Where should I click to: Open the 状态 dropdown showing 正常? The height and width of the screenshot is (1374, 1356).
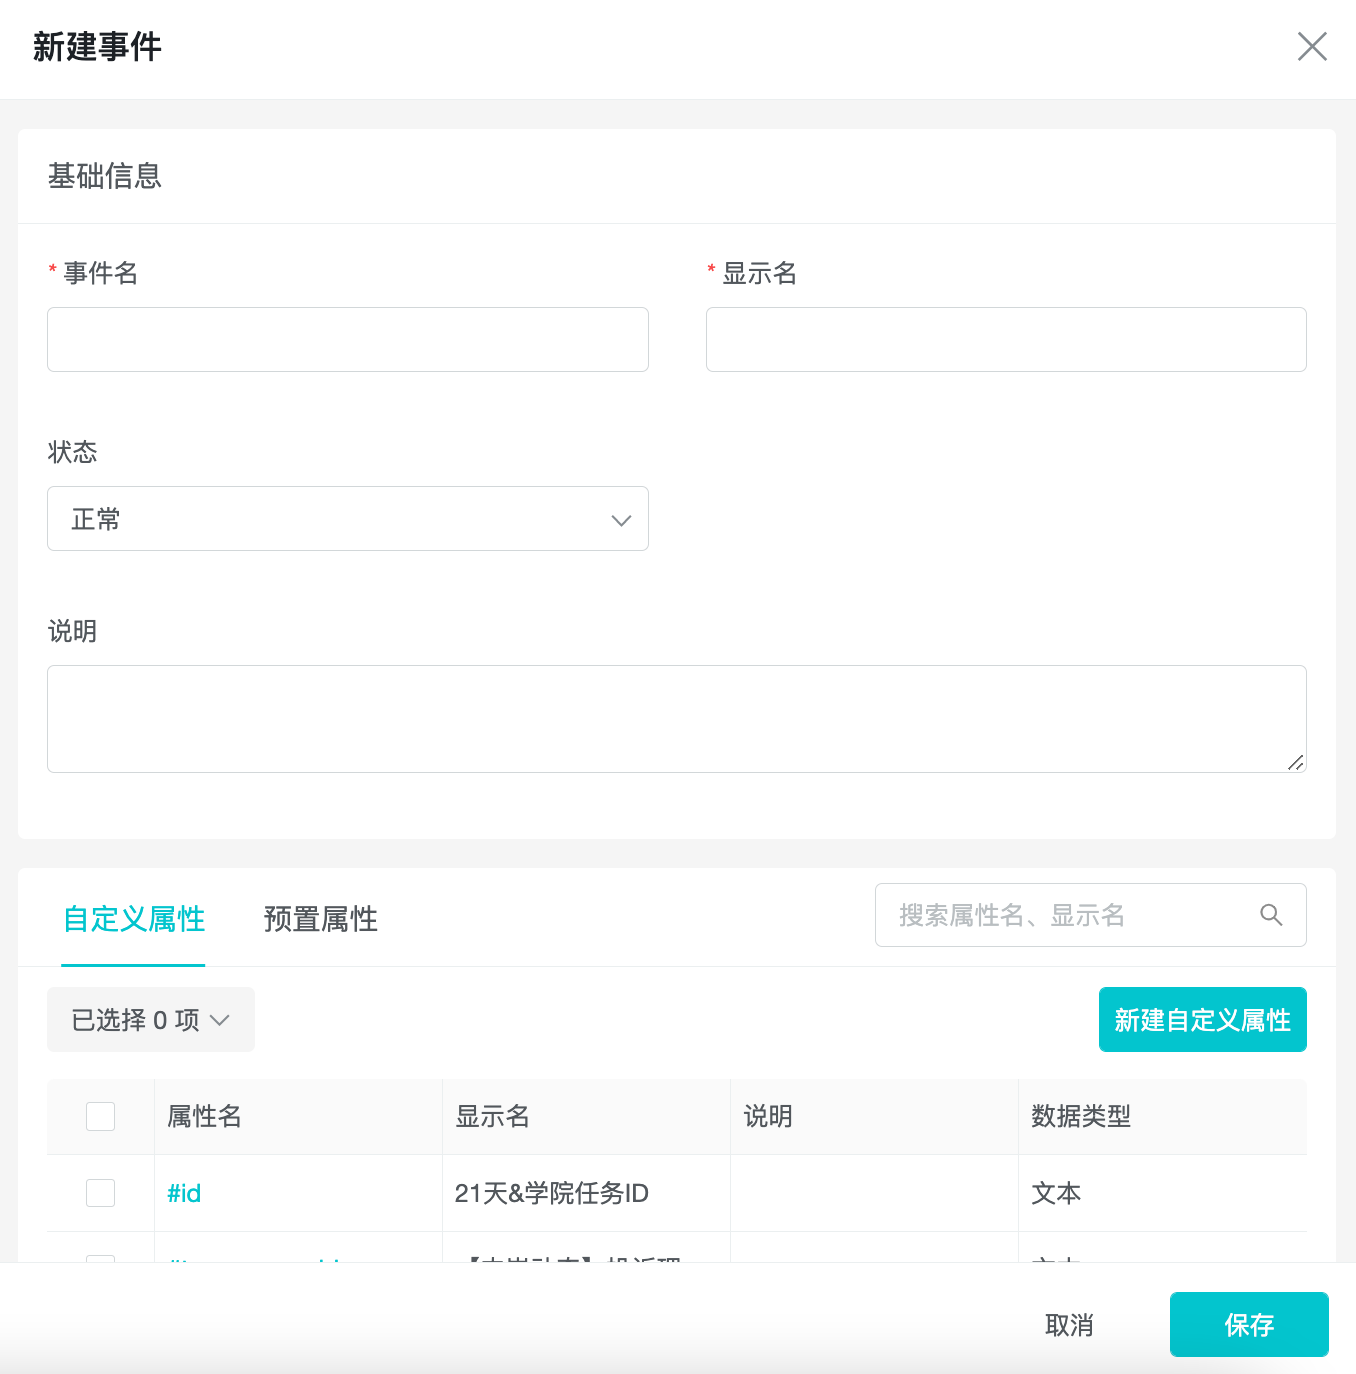(348, 519)
